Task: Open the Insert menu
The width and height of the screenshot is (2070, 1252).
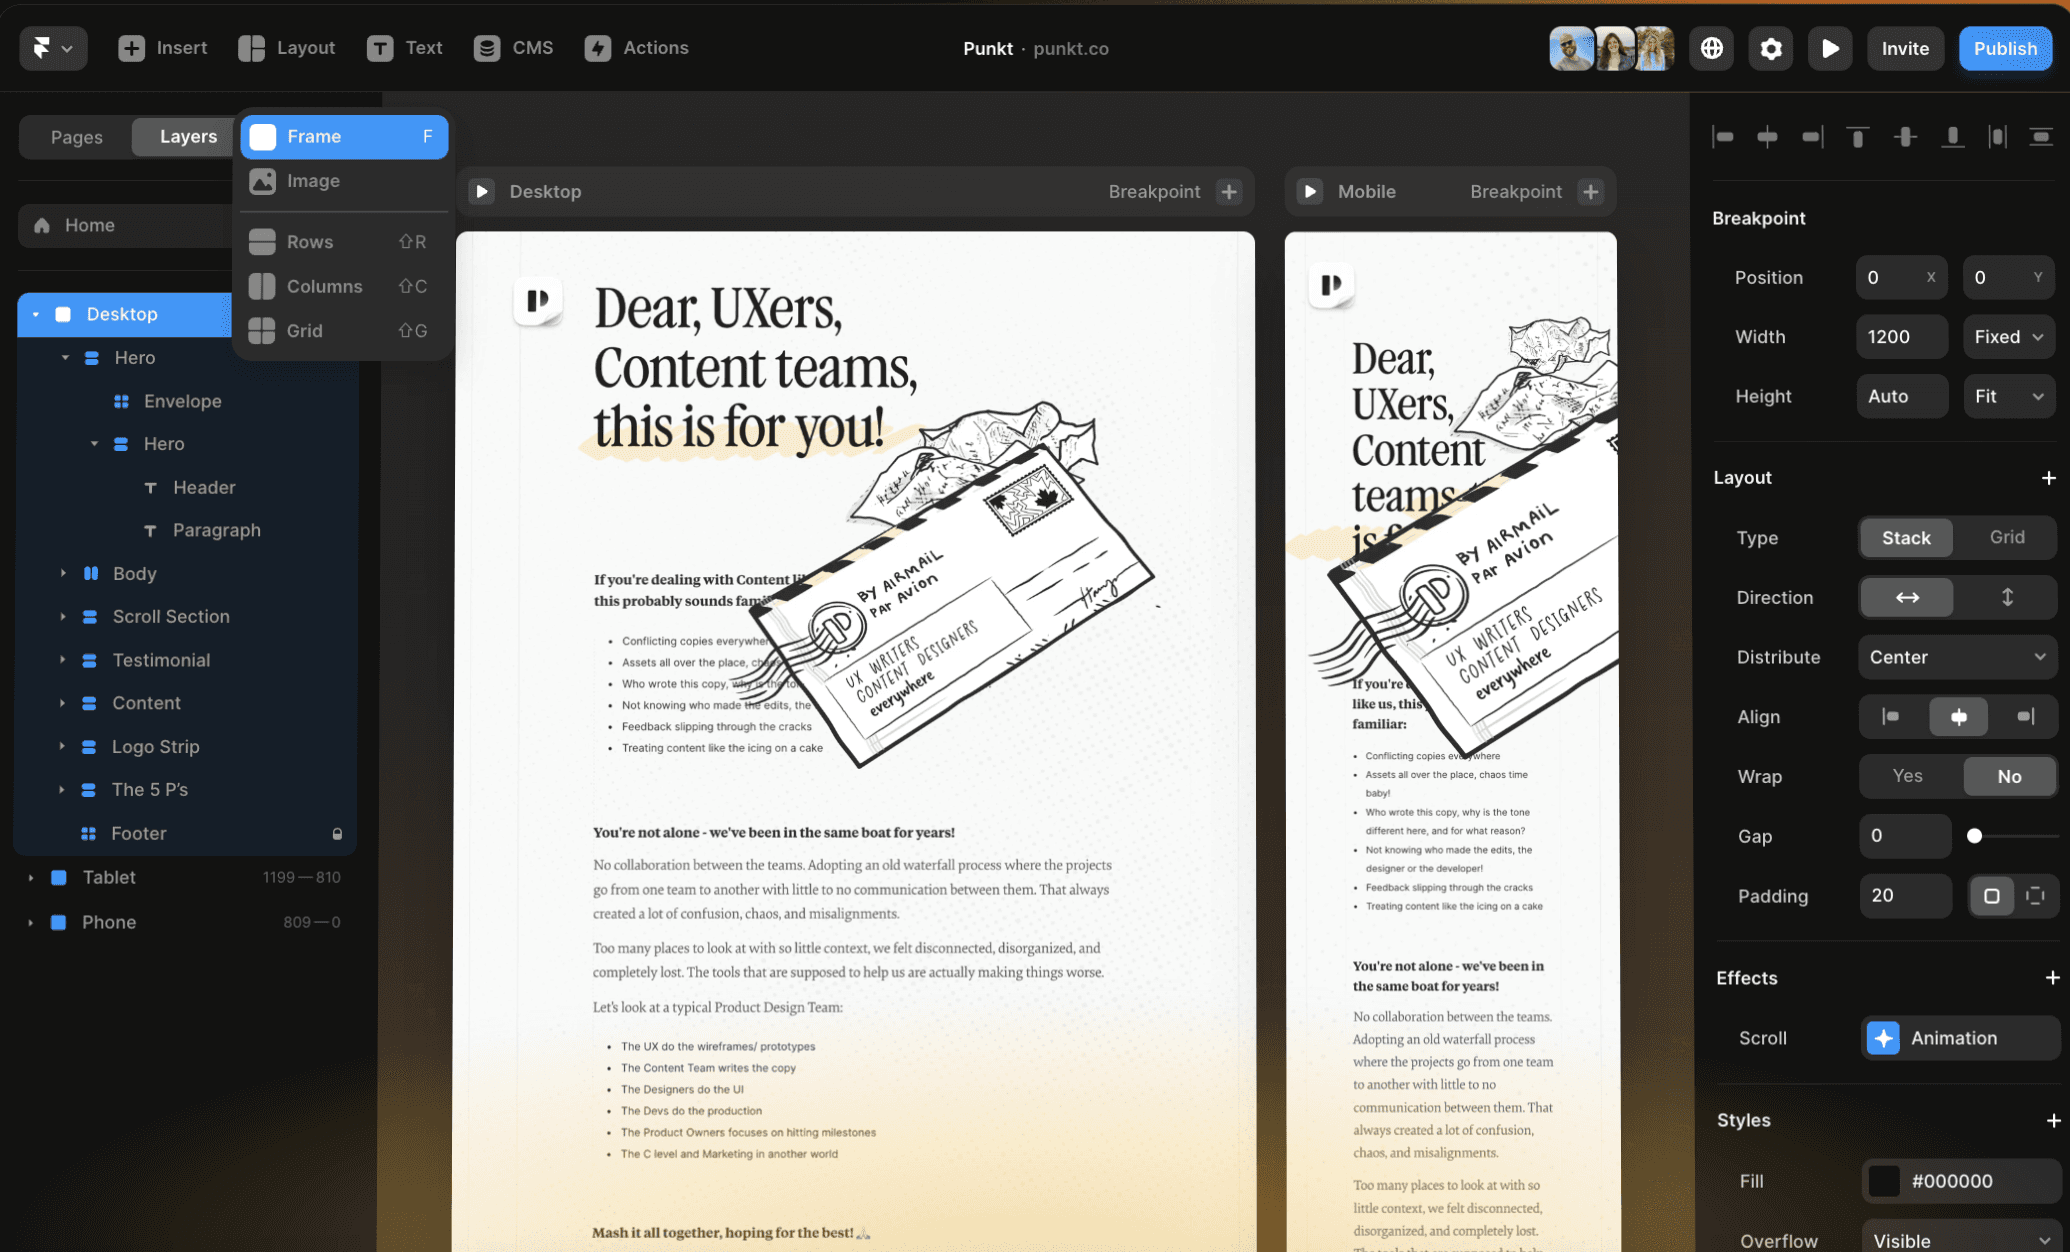Action: [162, 48]
